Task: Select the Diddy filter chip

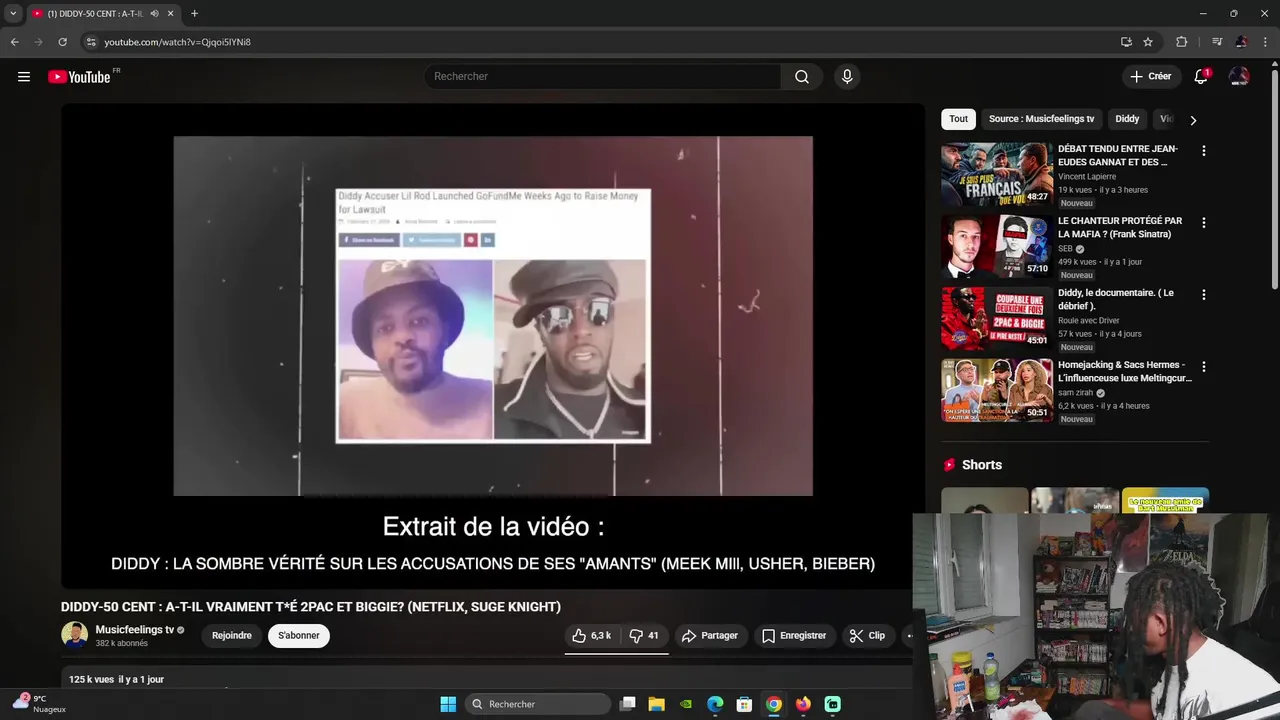Action: coord(1127,119)
